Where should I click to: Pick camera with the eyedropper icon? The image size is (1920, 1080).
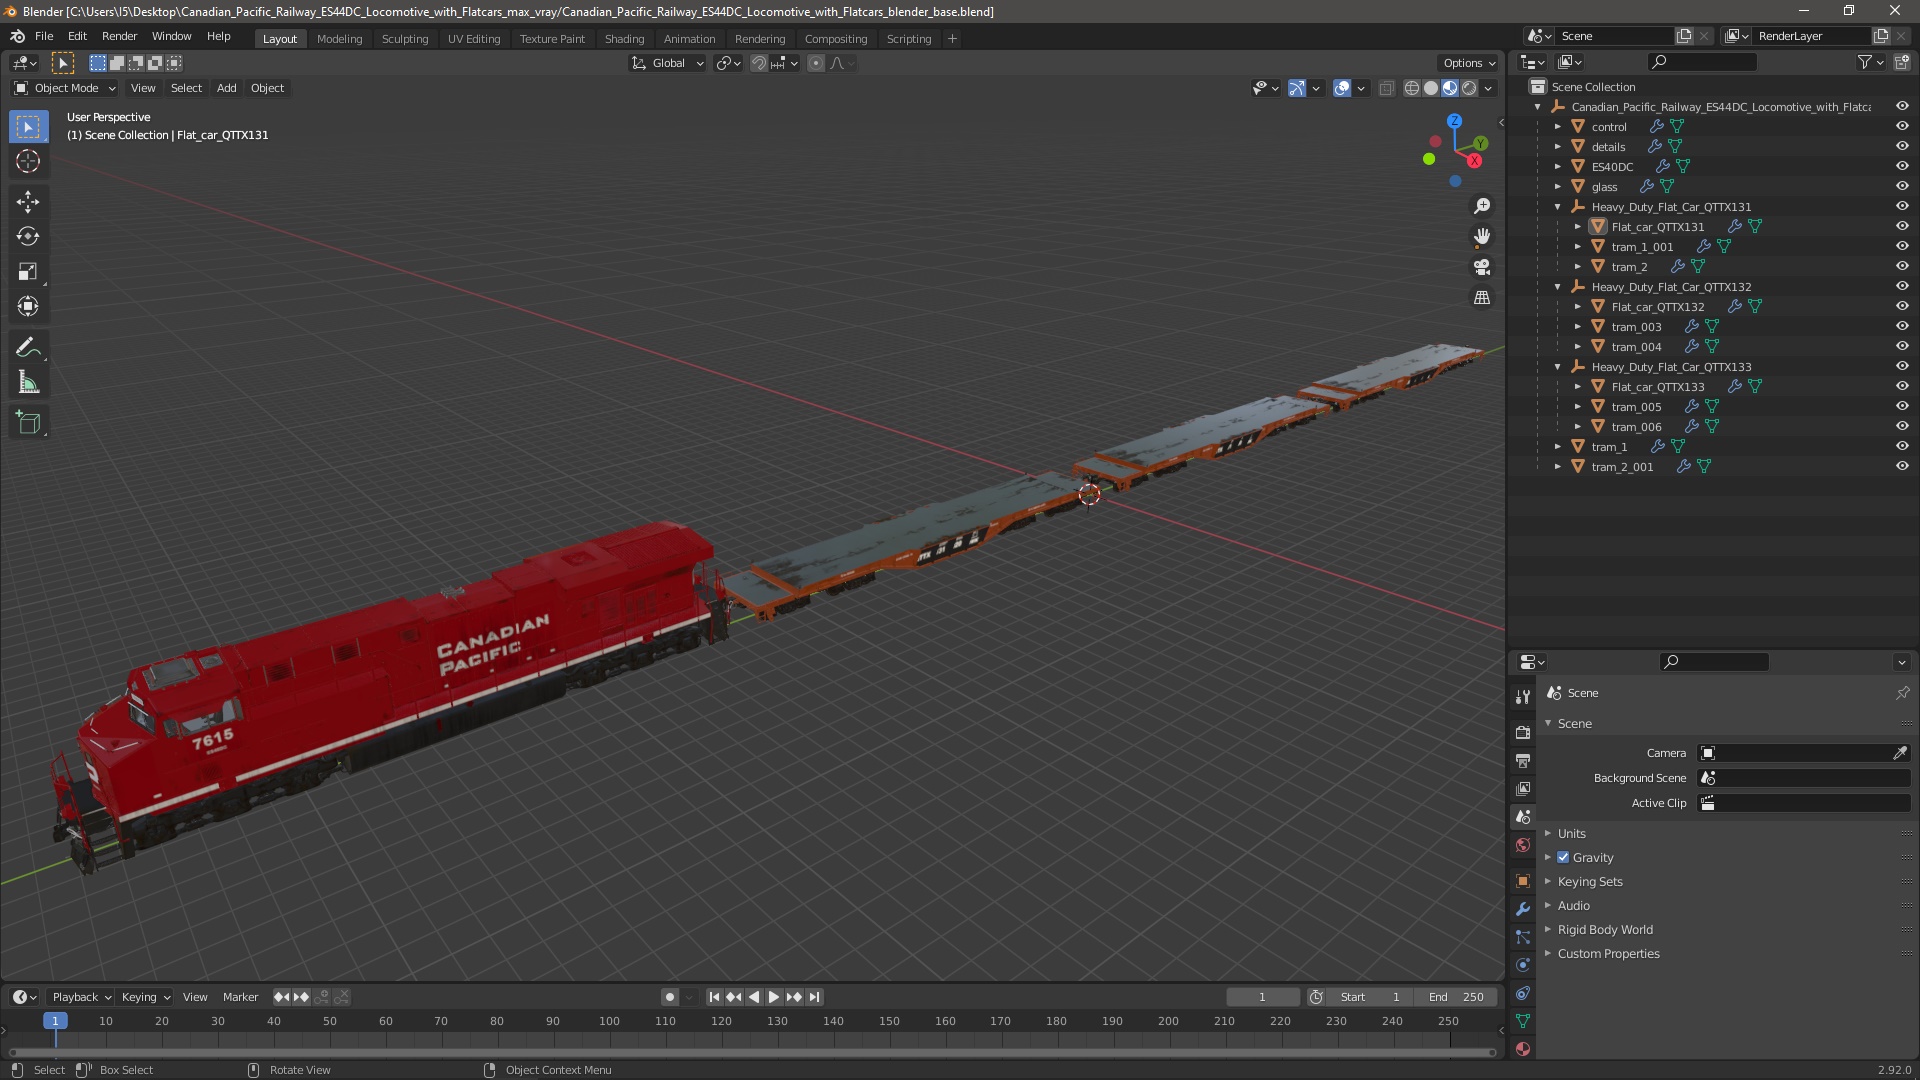tap(1900, 753)
